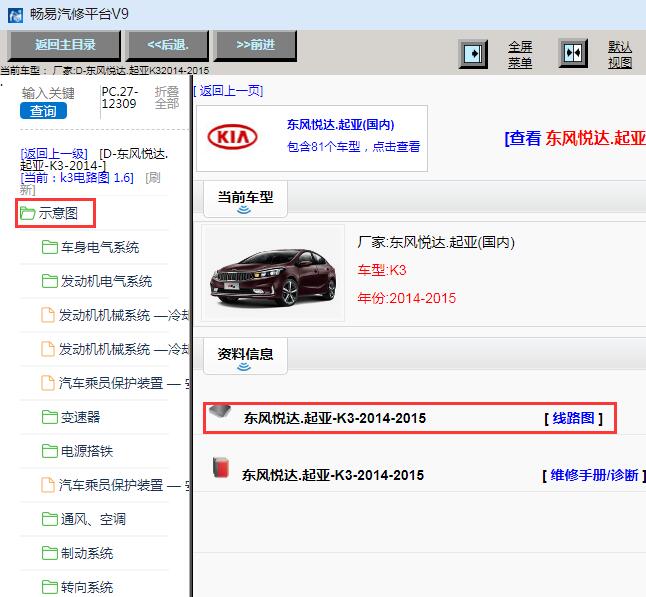Click the 车型:K3 red text
This screenshot has height=597, width=646.
382,270
